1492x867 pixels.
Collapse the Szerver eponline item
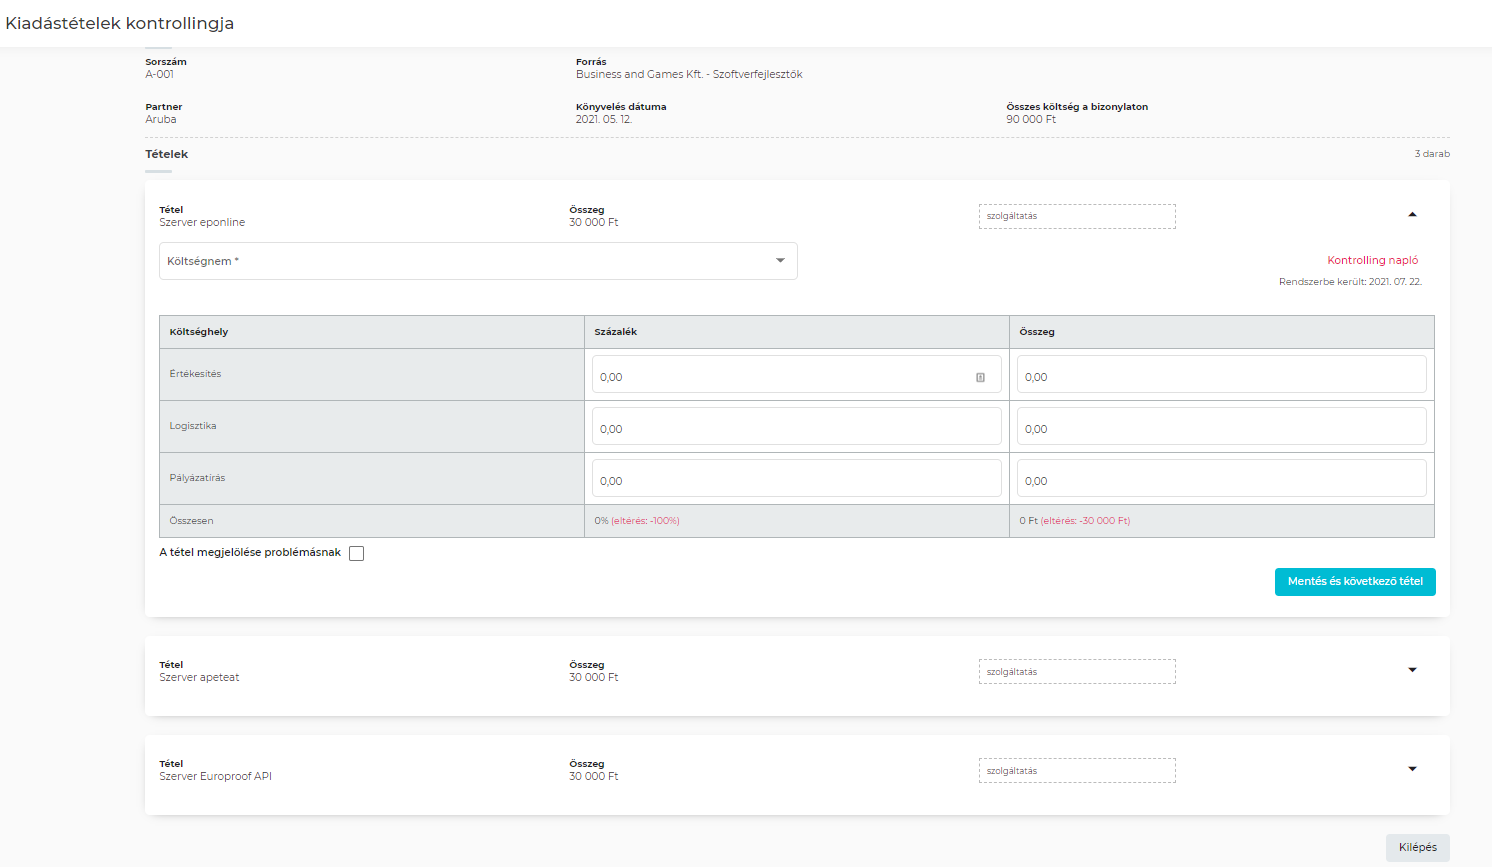click(x=1412, y=215)
